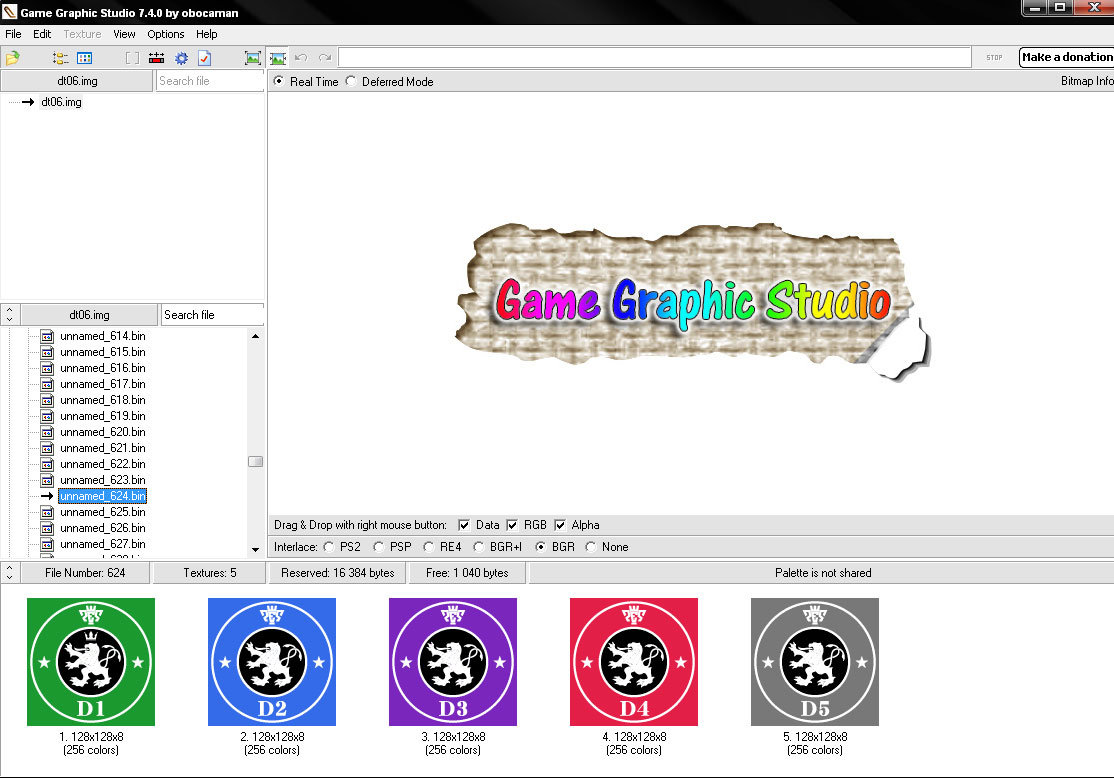Select None interlace option
1114x778 pixels.
tap(590, 547)
